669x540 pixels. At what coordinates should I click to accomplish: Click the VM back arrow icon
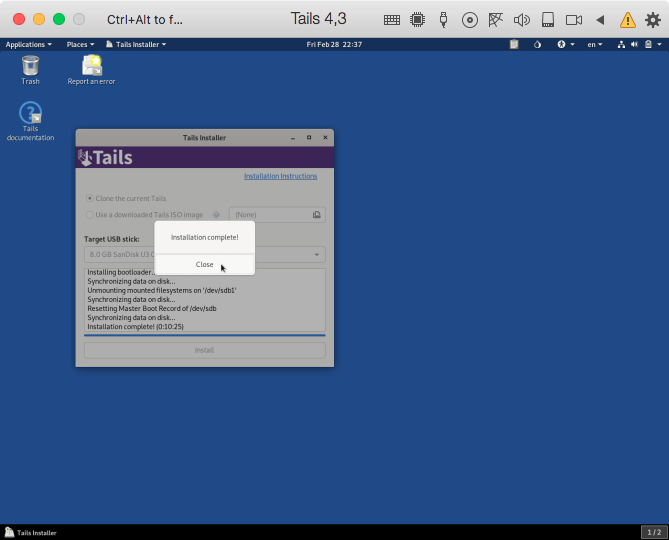[x=600, y=20]
